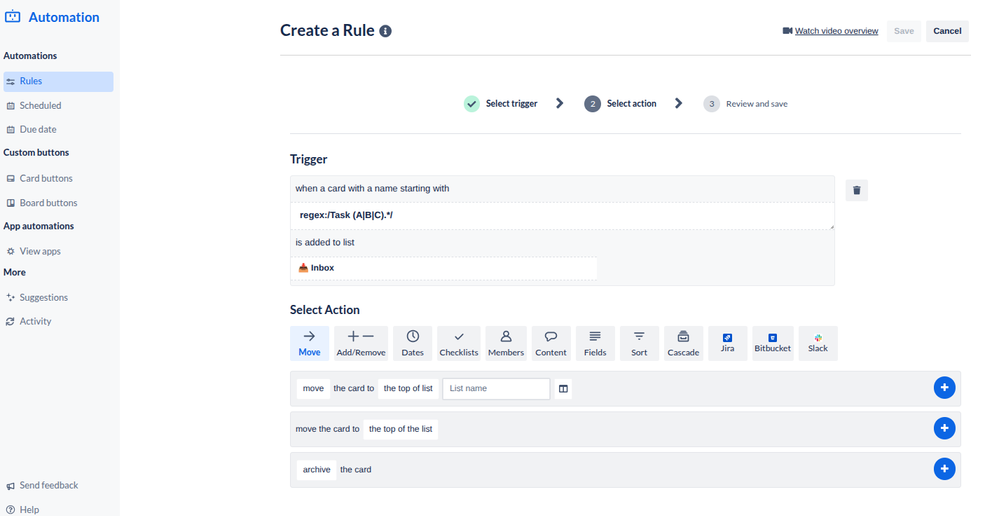Image resolution: width=999 pixels, height=516 pixels.
Task: Select the Bitbucket action category
Action: point(773,343)
